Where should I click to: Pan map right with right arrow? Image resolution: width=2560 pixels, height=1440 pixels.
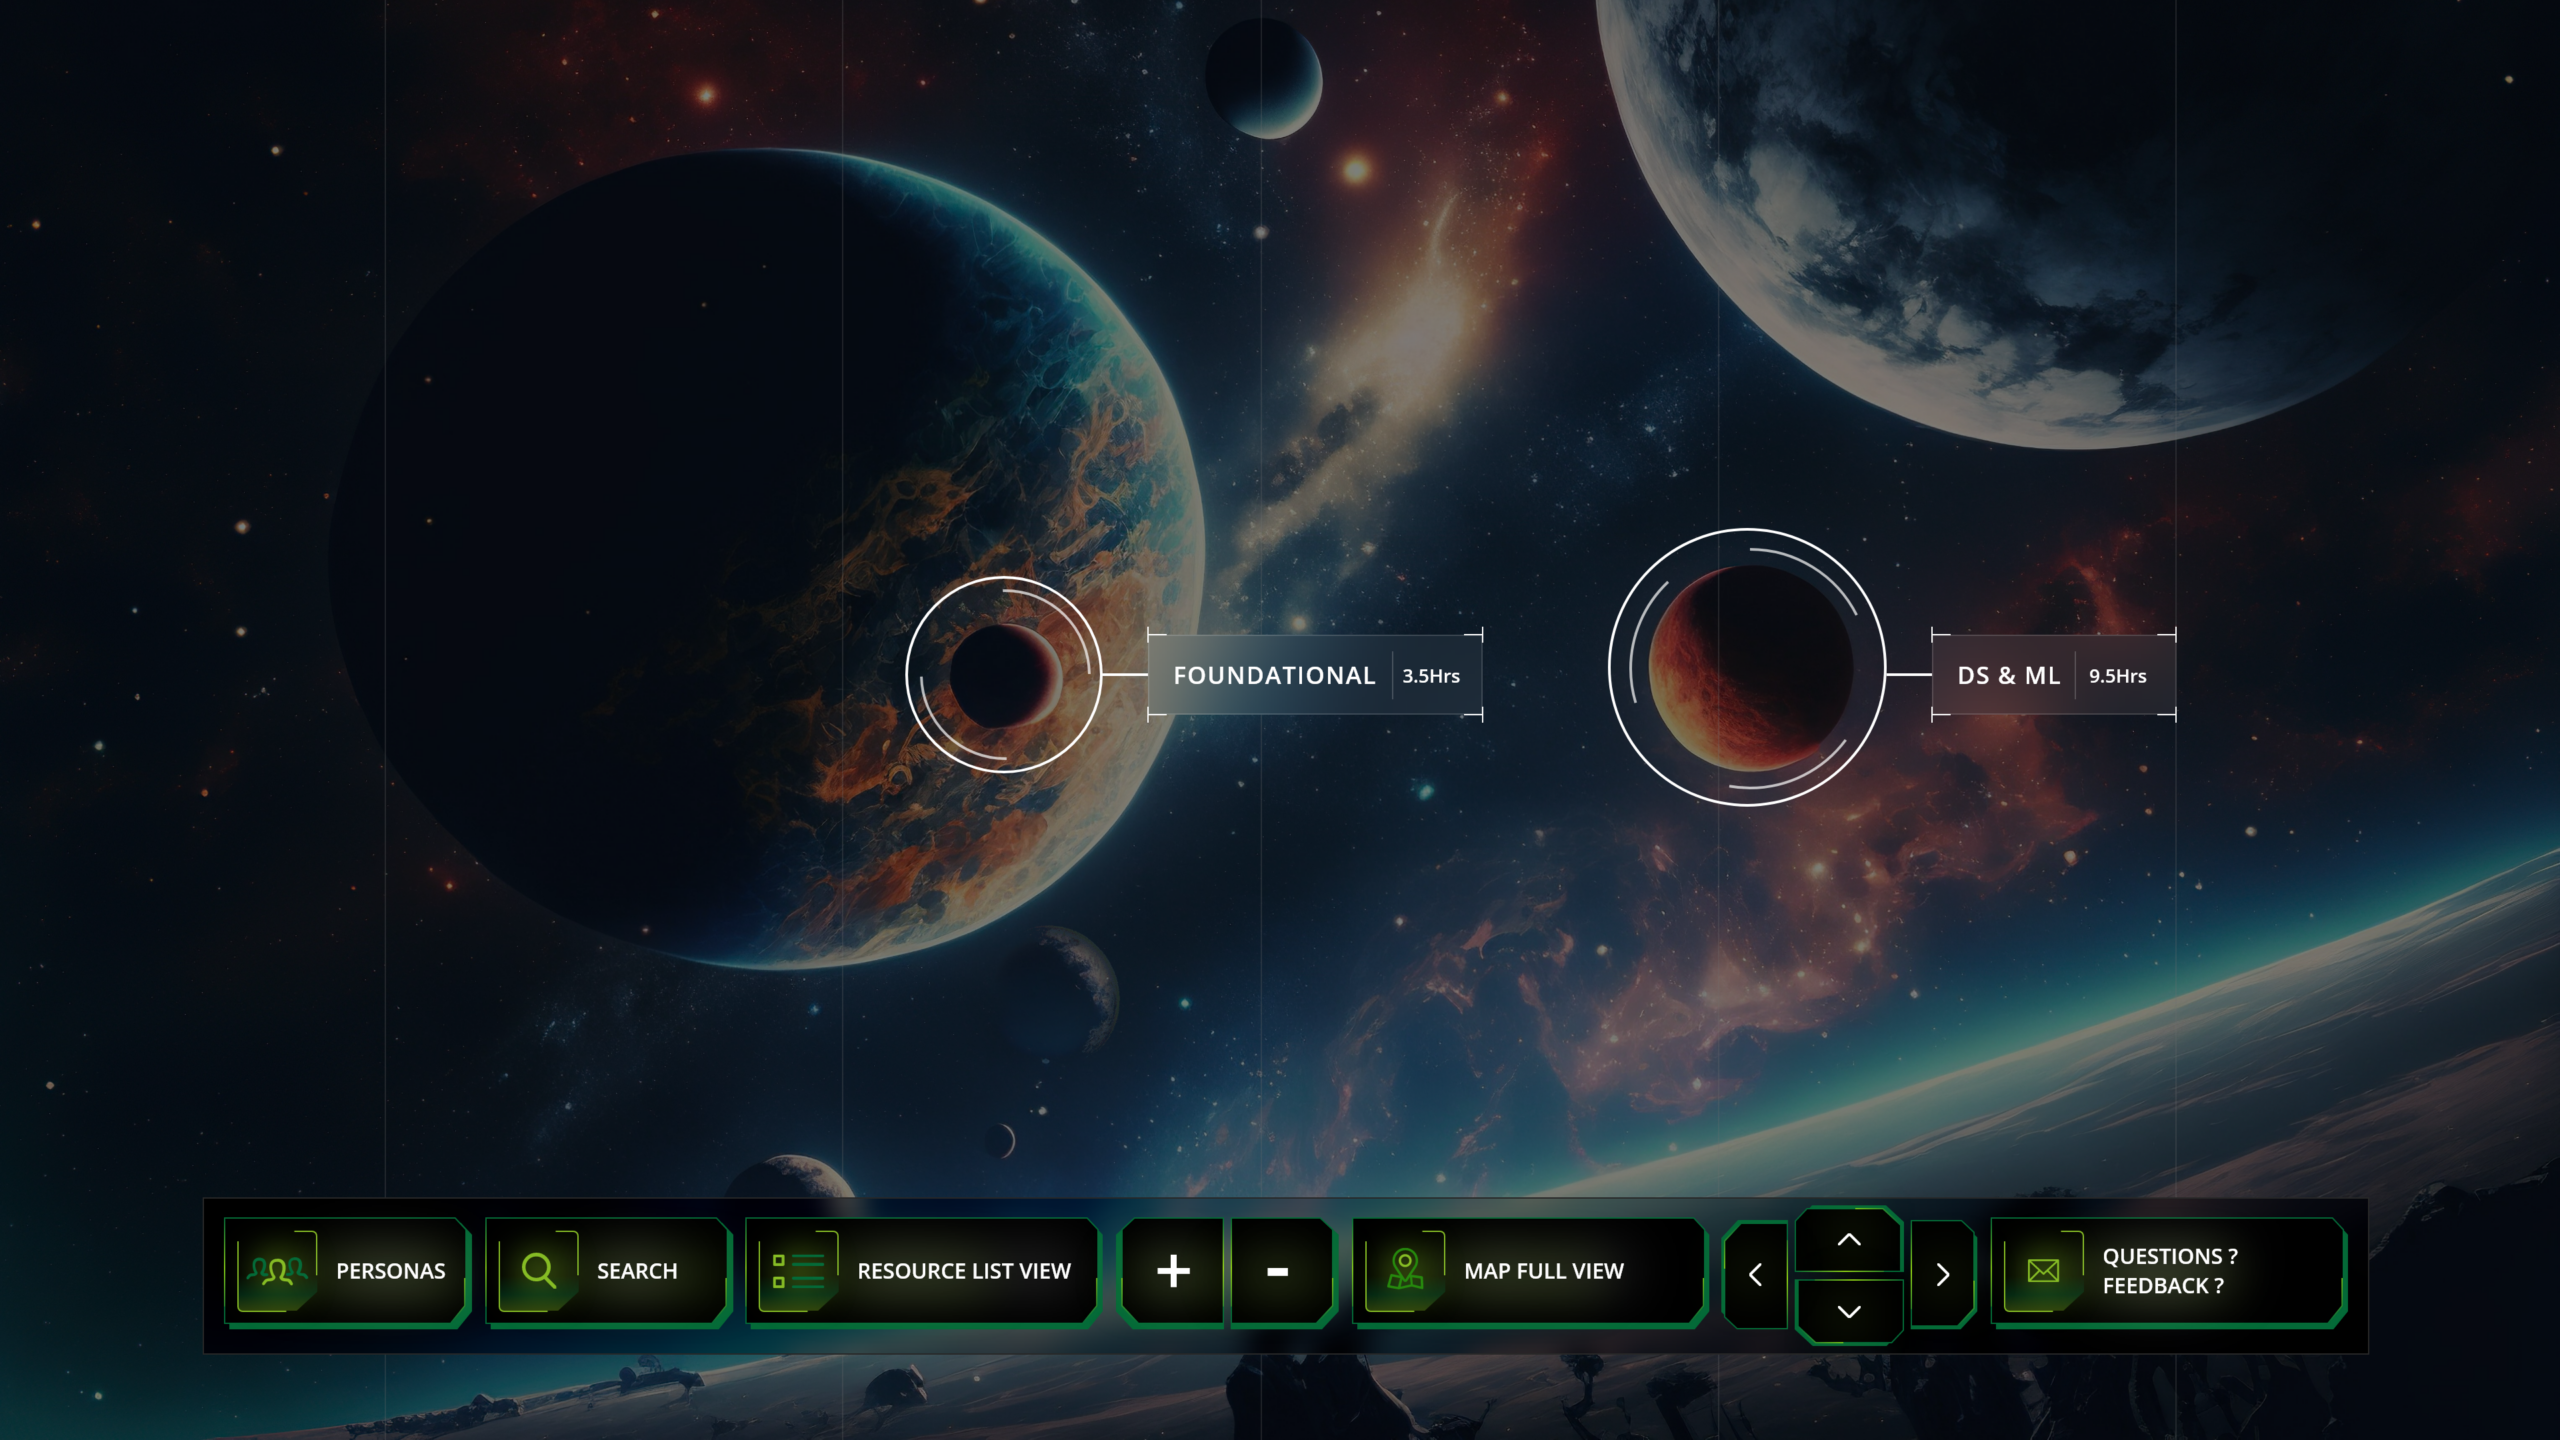1942,1275
